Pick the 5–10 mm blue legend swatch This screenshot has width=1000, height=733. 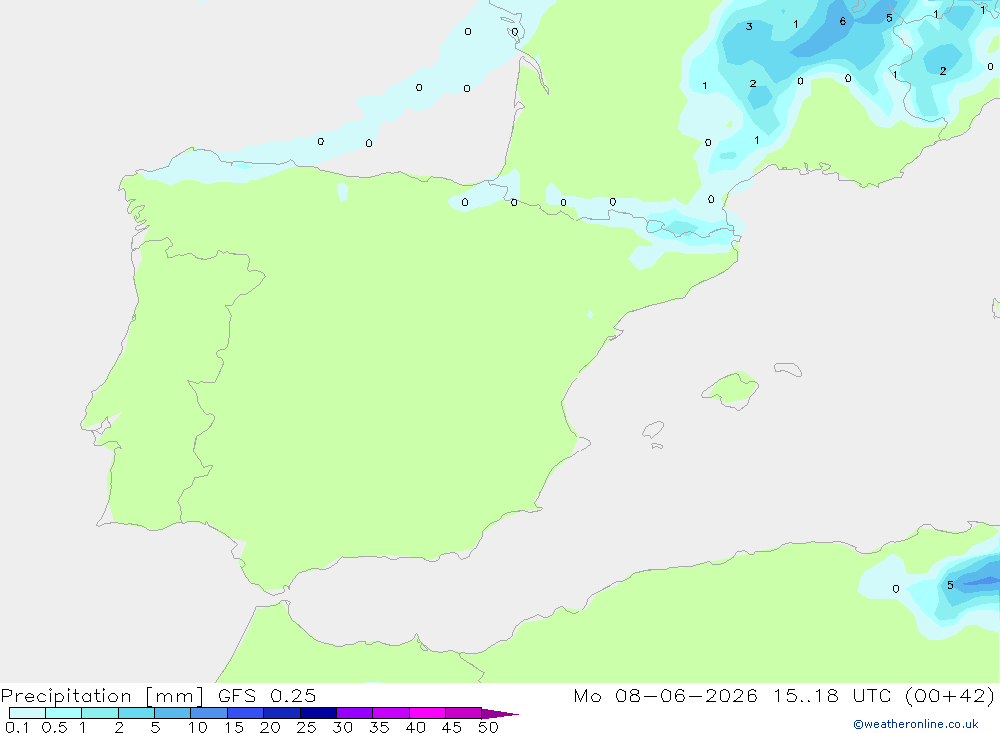pyautogui.click(x=172, y=713)
